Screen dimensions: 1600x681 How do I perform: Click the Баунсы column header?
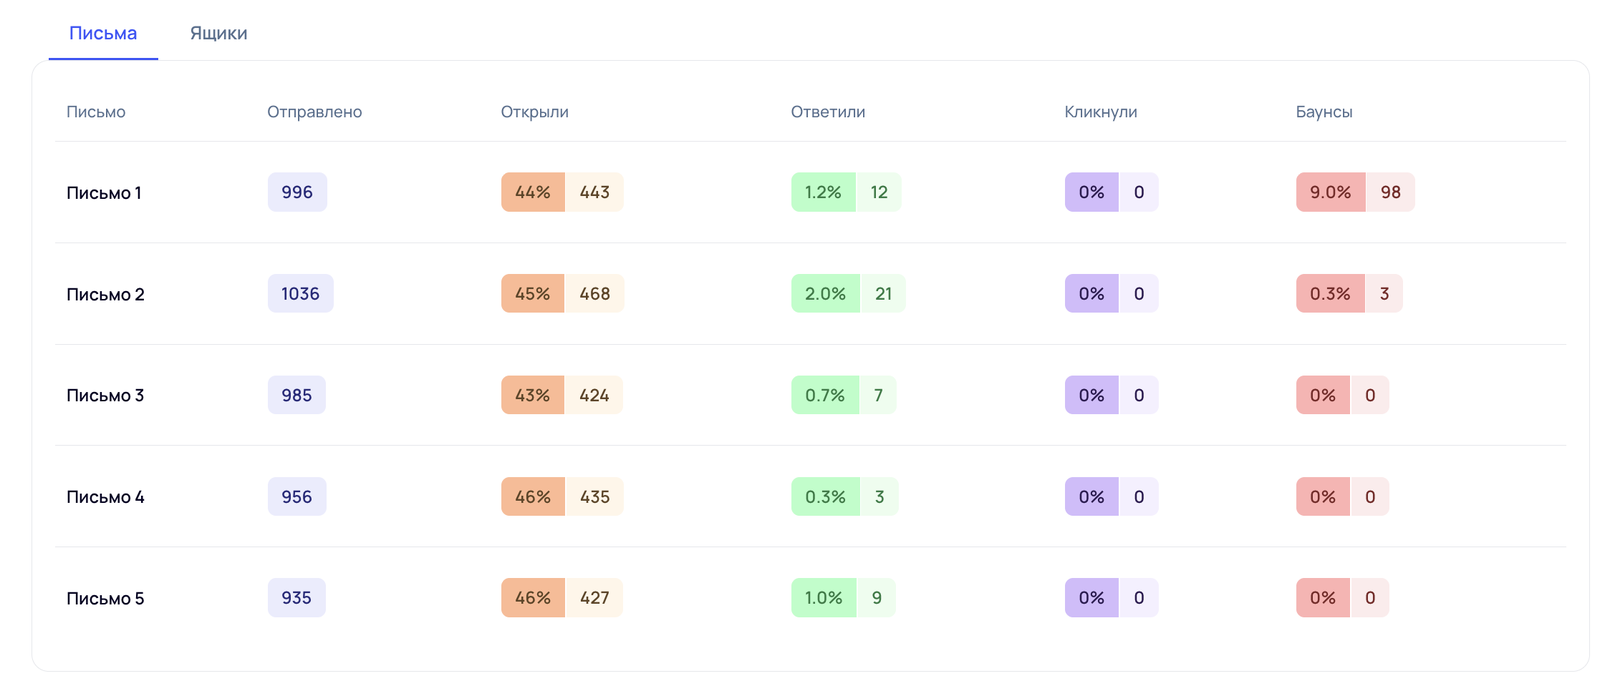[x=1323, y=112]
